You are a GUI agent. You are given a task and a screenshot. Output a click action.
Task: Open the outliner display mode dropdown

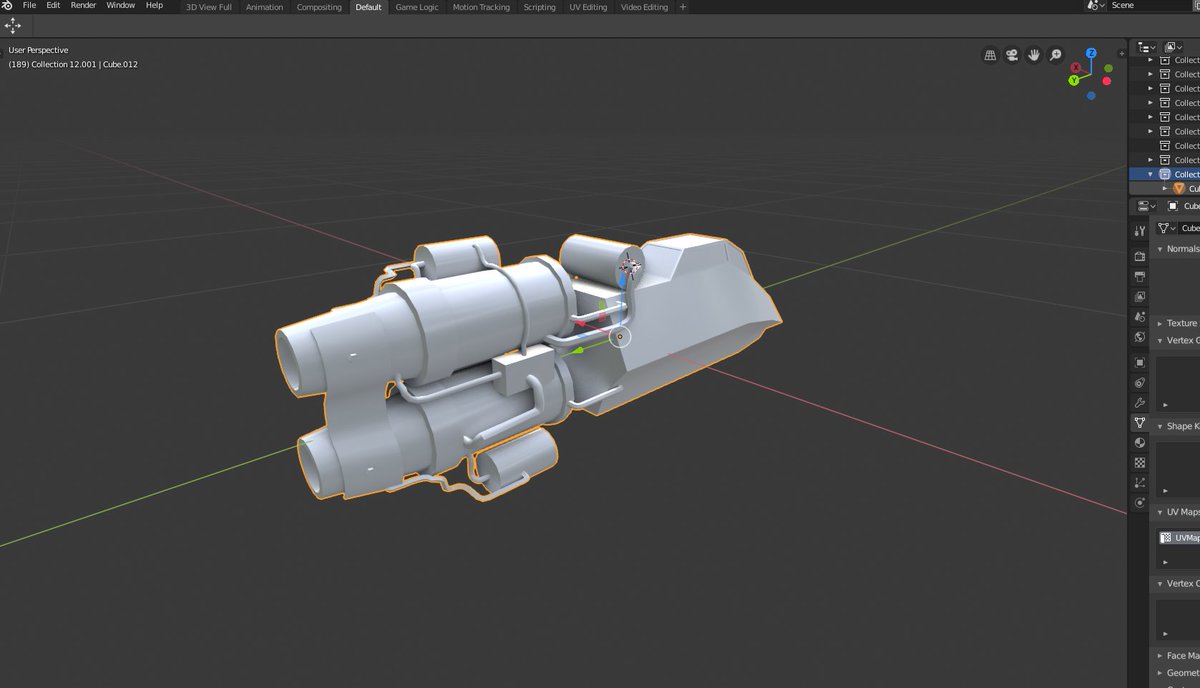1146,46
